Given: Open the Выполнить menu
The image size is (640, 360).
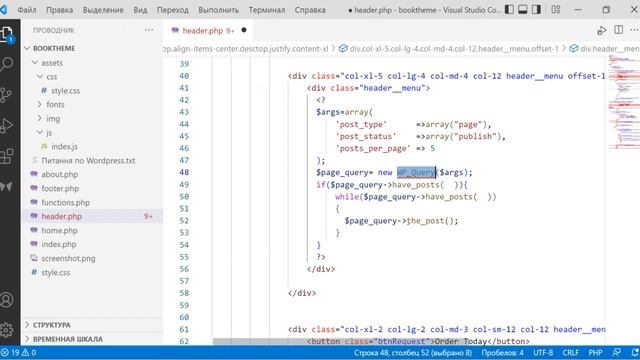Looking at the screenshot, I should (x=218, y=9).
